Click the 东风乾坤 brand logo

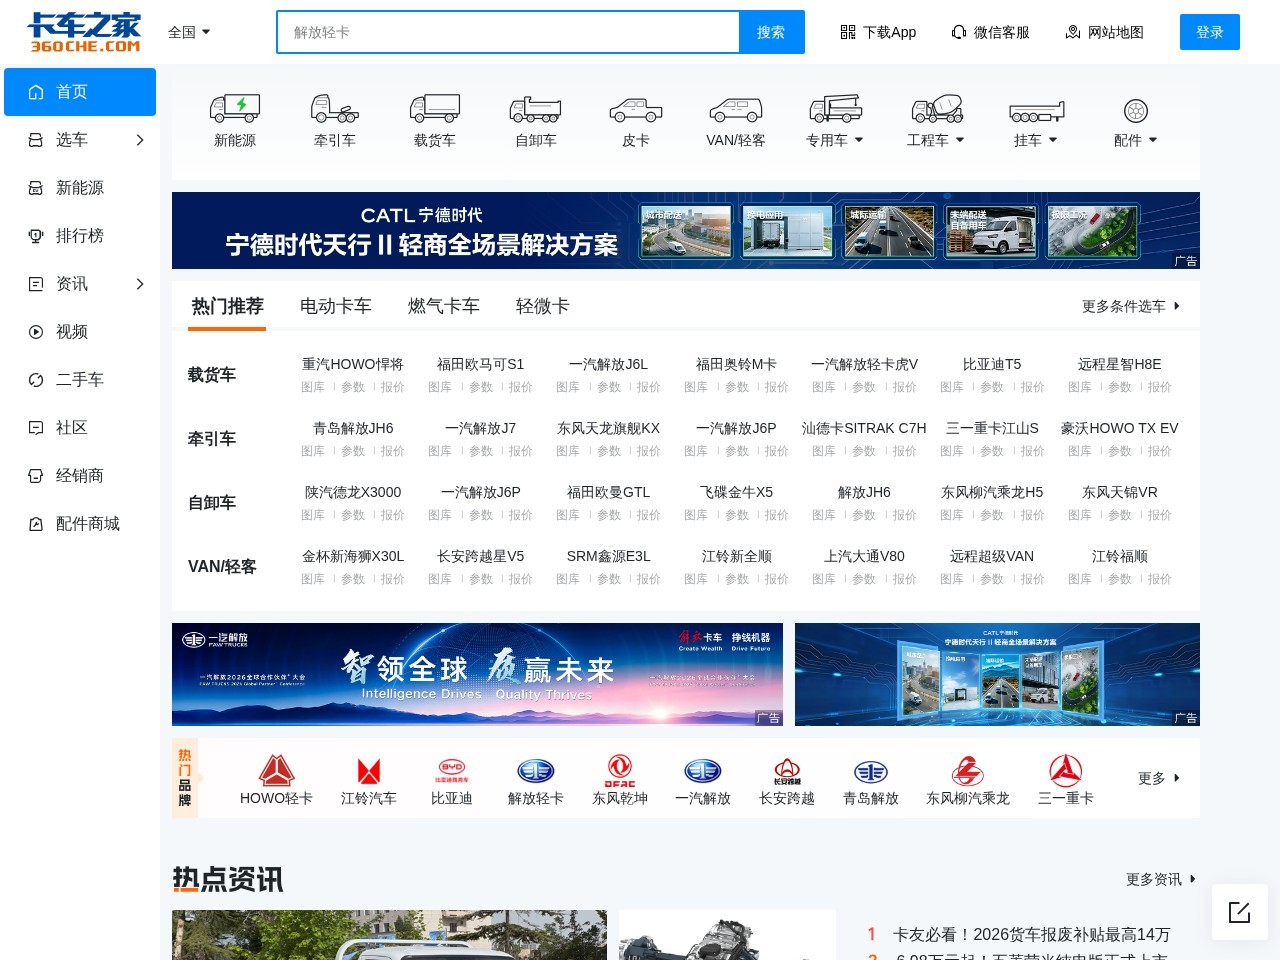click(620, 771)
